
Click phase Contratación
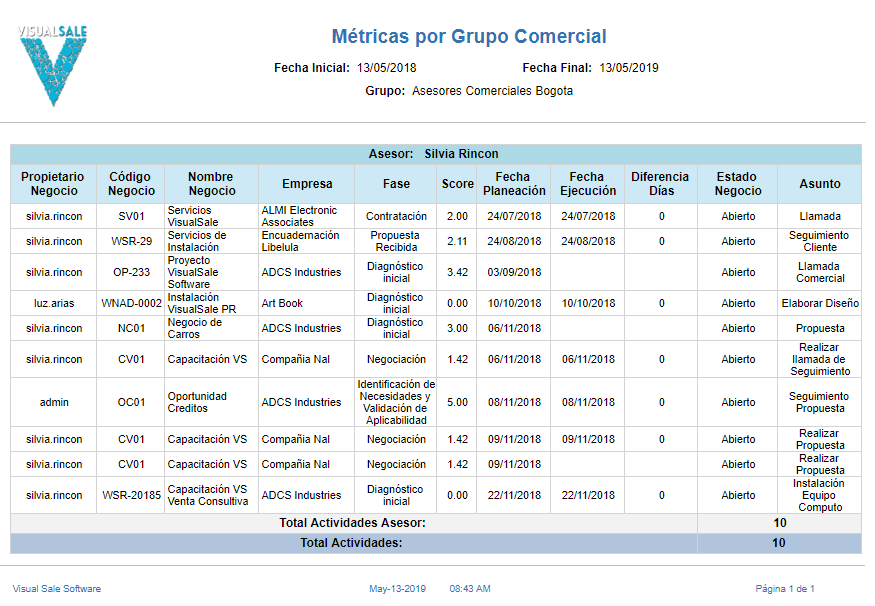(396, 217)
